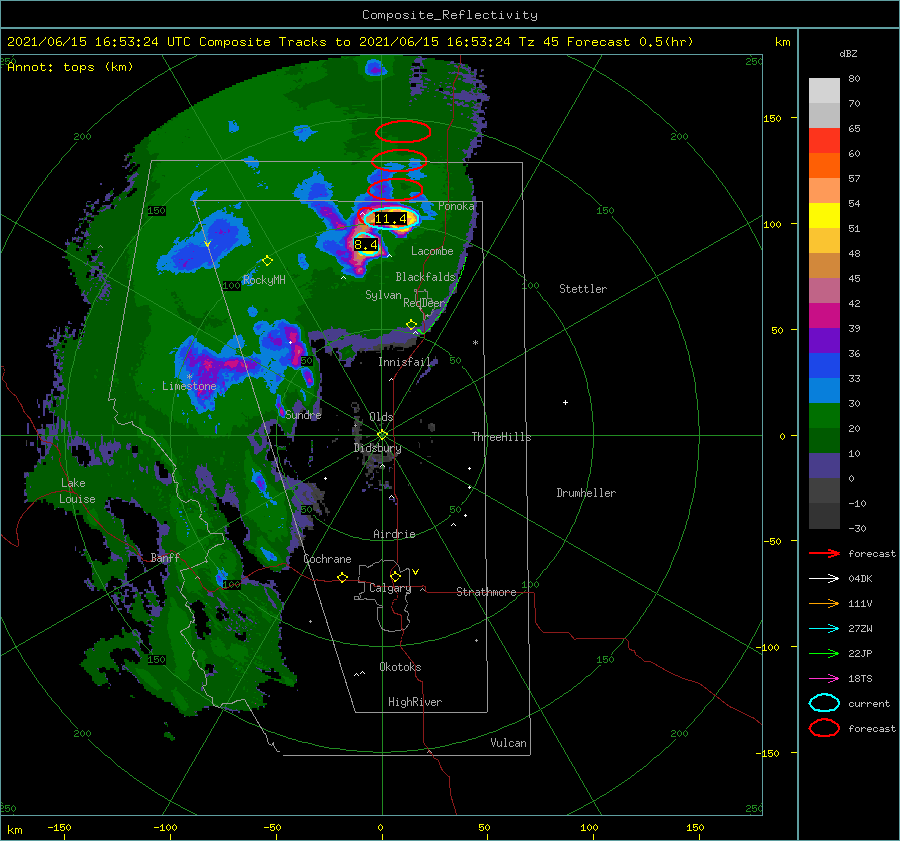
Task: Click the cyan 27ZW arrow legend icon
Action: point(824,629)
